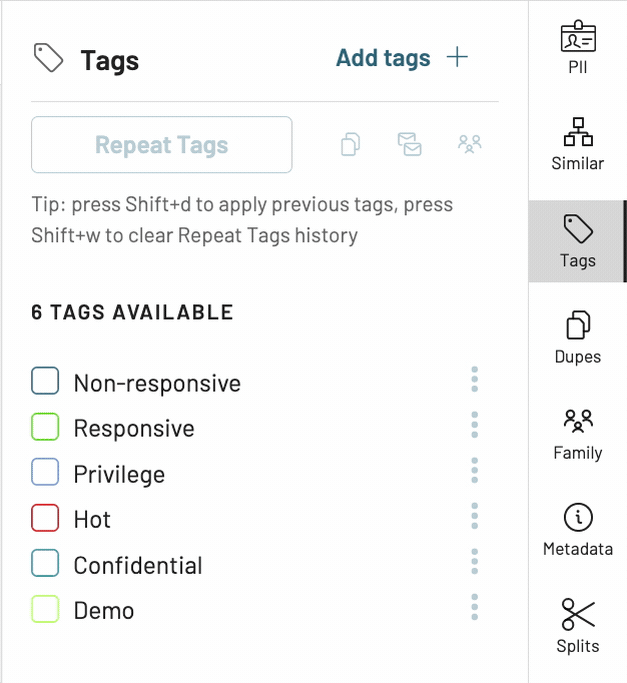Click the Repeat Tags button

(162, 145)
